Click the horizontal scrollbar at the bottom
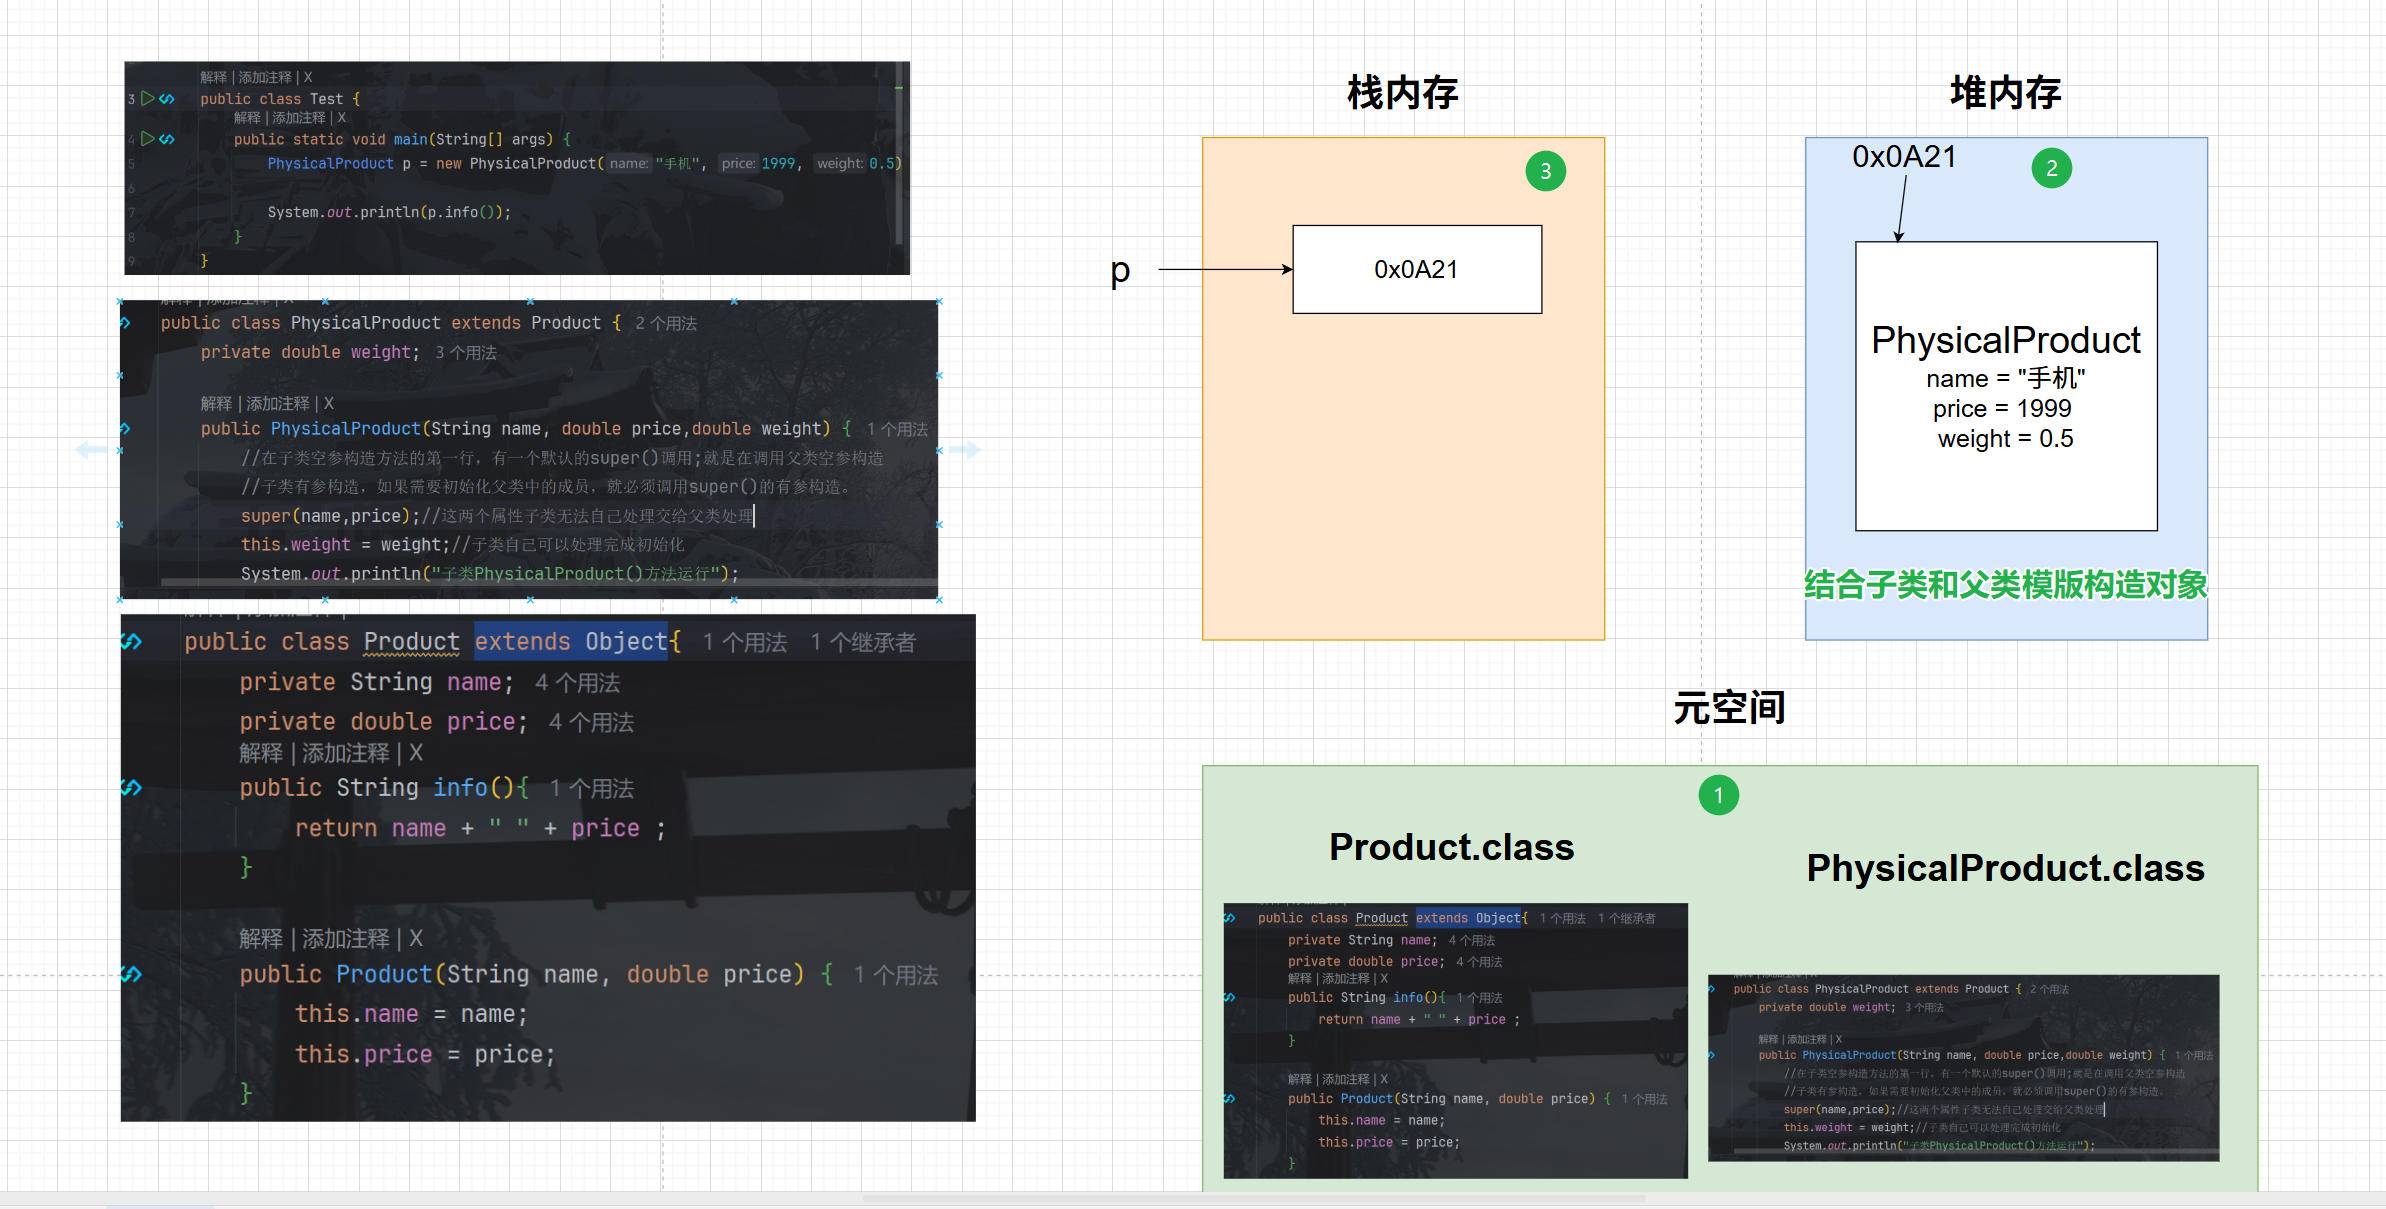Viewport: 2386px width, 1209px height. point(1254,1198)
